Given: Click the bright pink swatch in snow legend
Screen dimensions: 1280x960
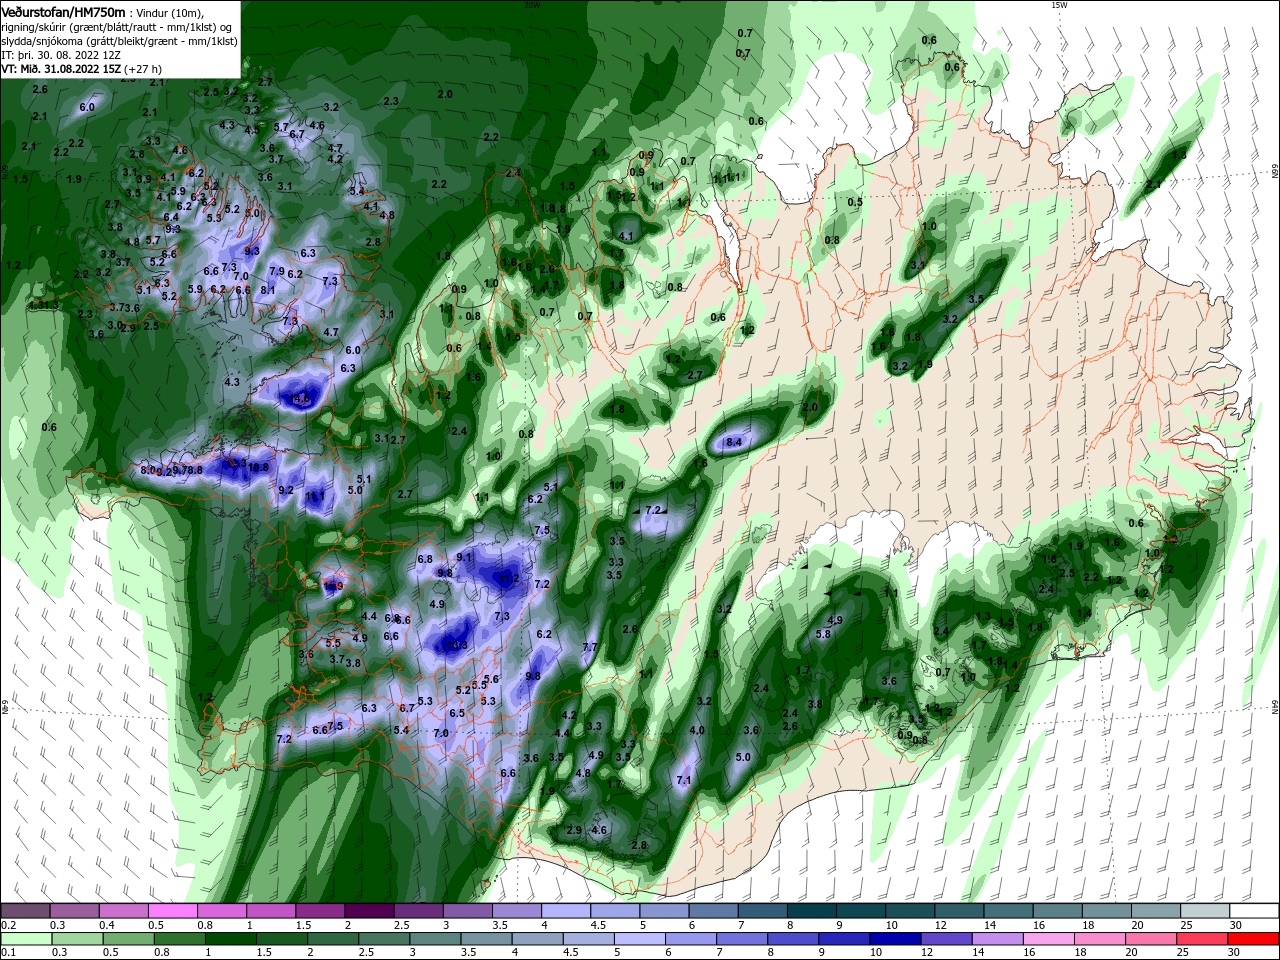Looking at the screenshot, I should [172, 911].
